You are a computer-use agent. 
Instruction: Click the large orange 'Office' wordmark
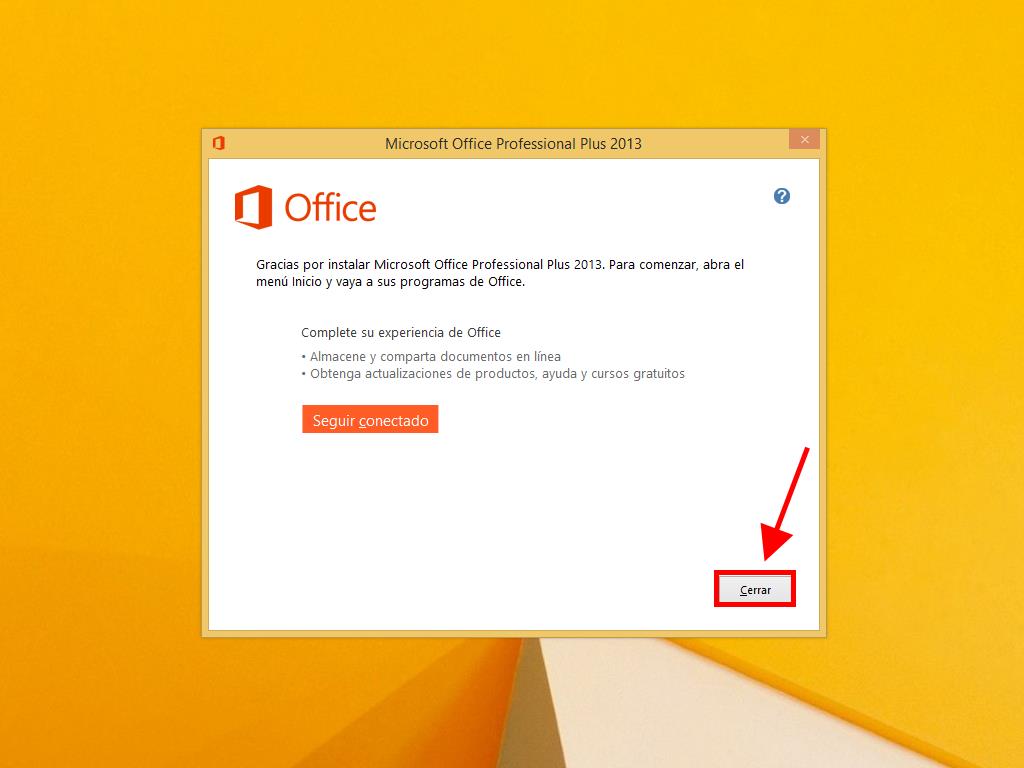330,208
